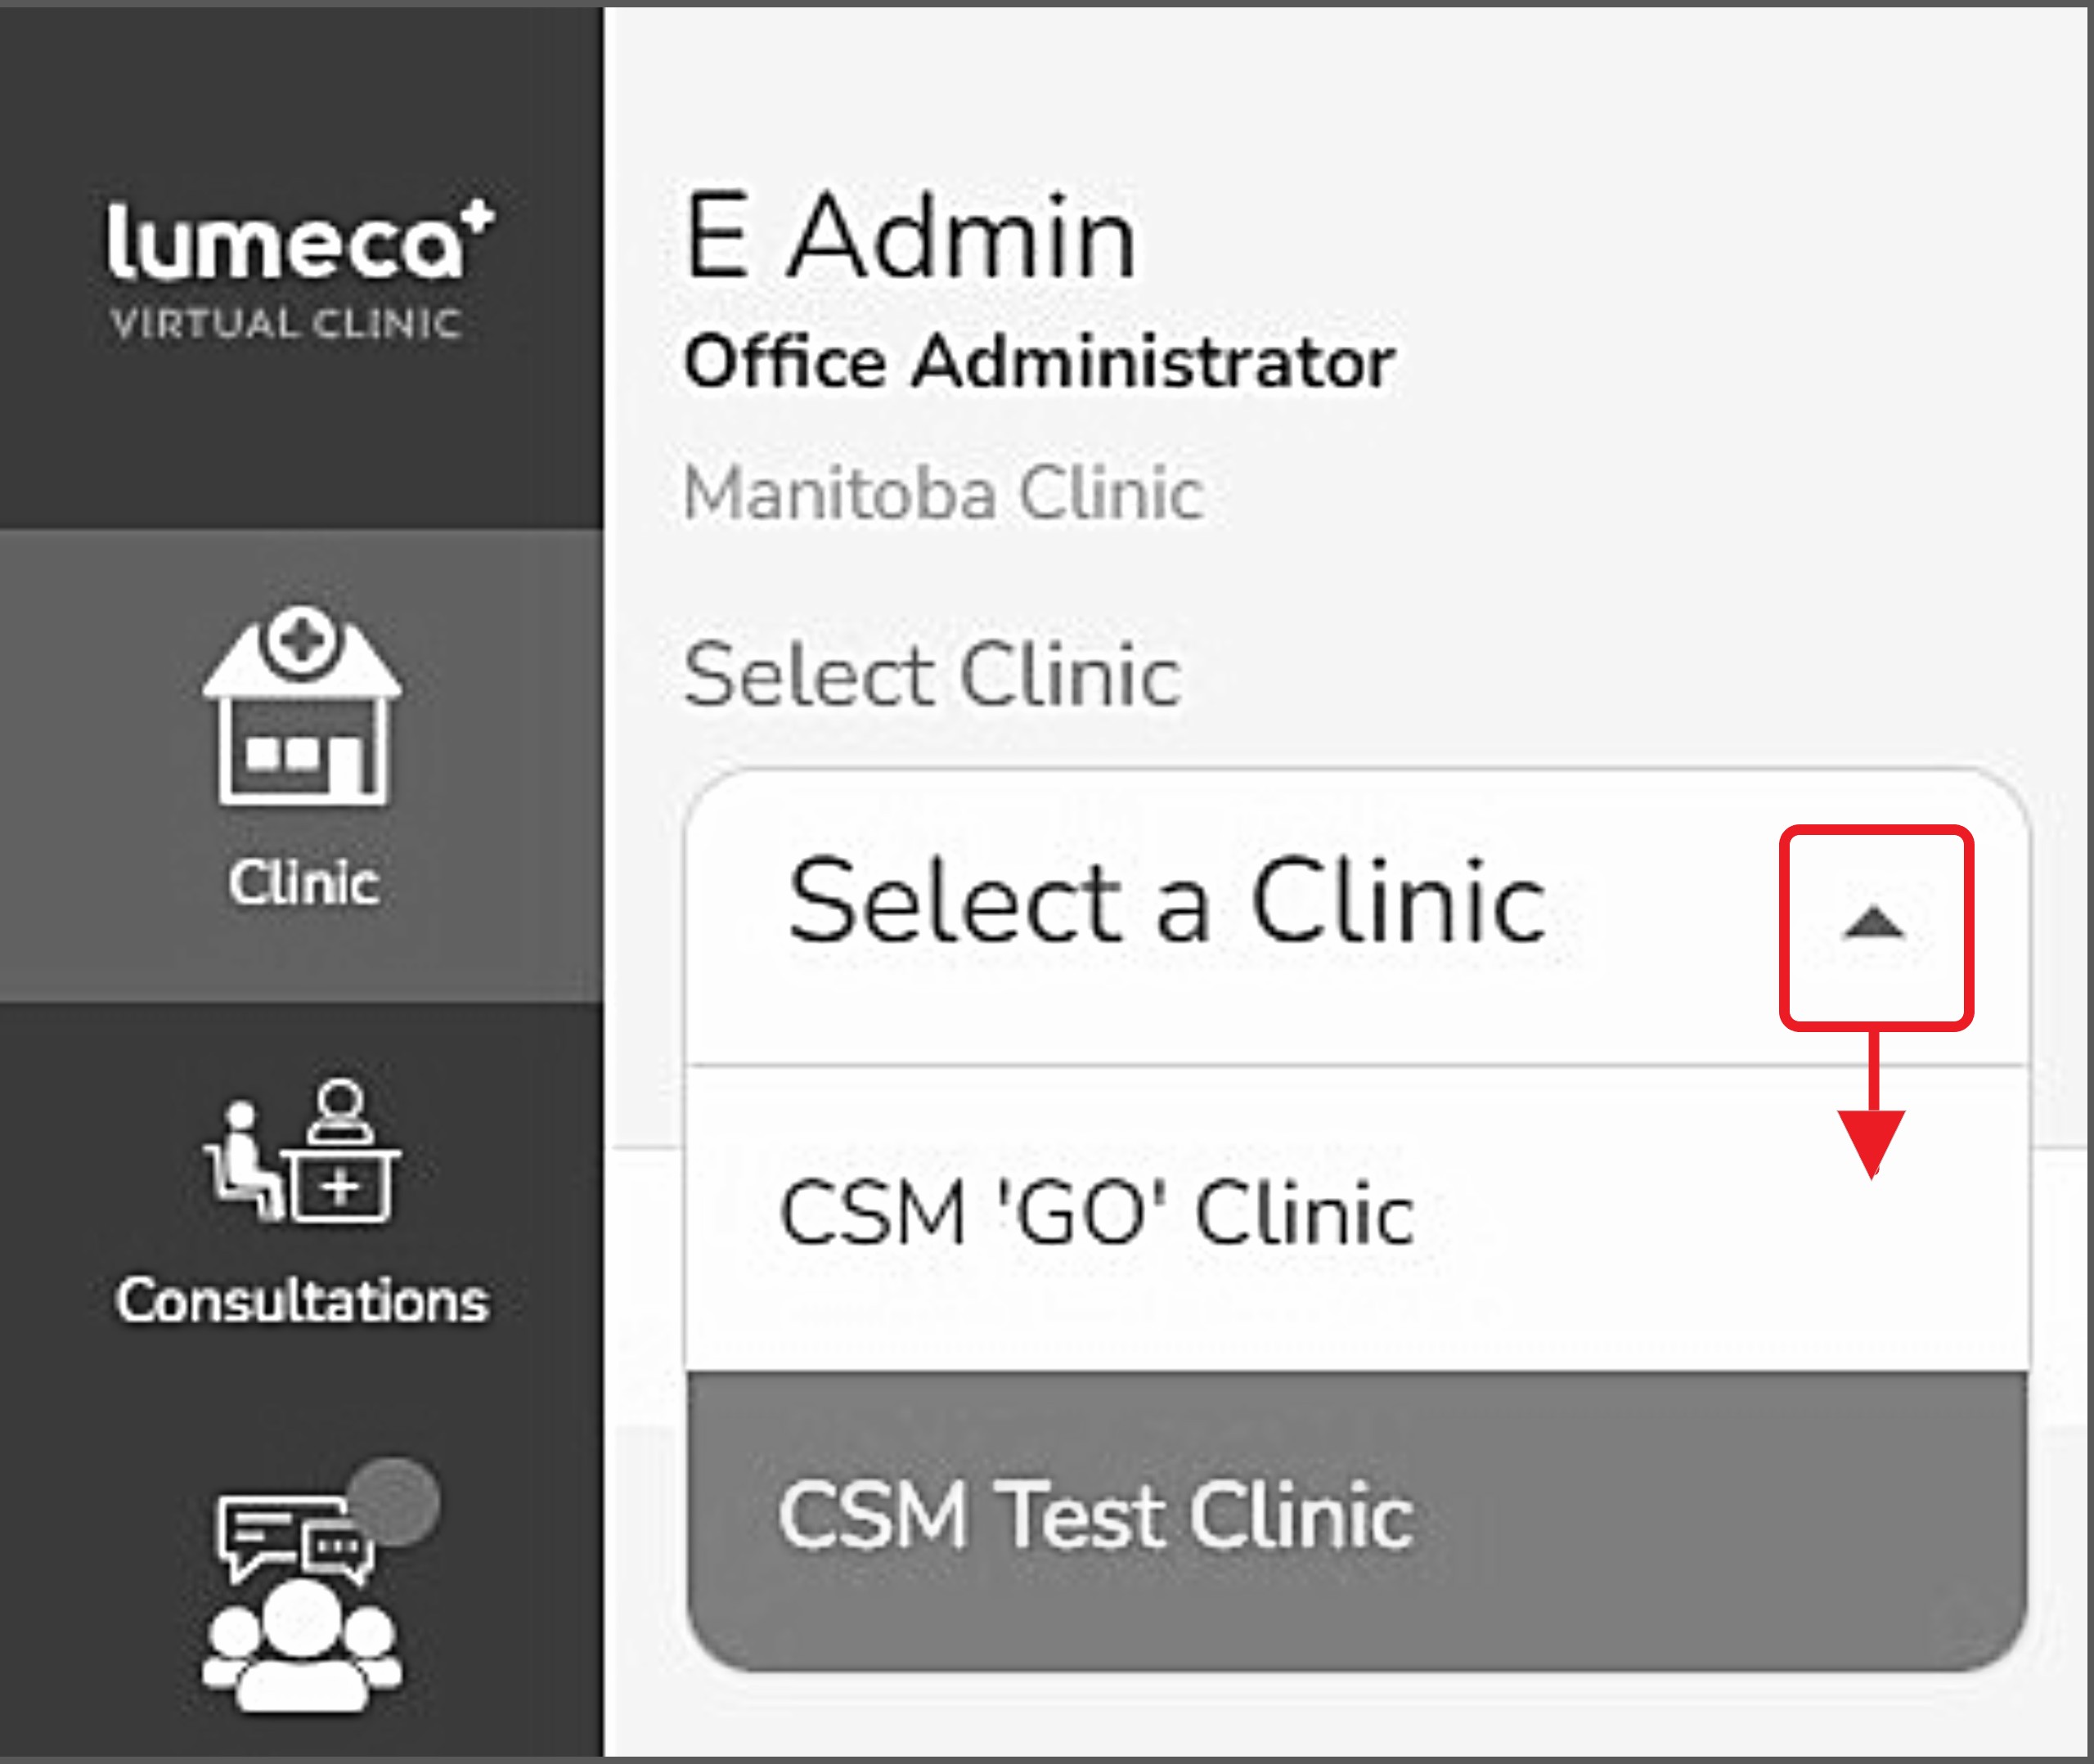The width and height of the screenshot is (2094, 1764).
Task: Choose CSM 'GO' Clinic from the list
Action: click(x=1096, y=1213)
